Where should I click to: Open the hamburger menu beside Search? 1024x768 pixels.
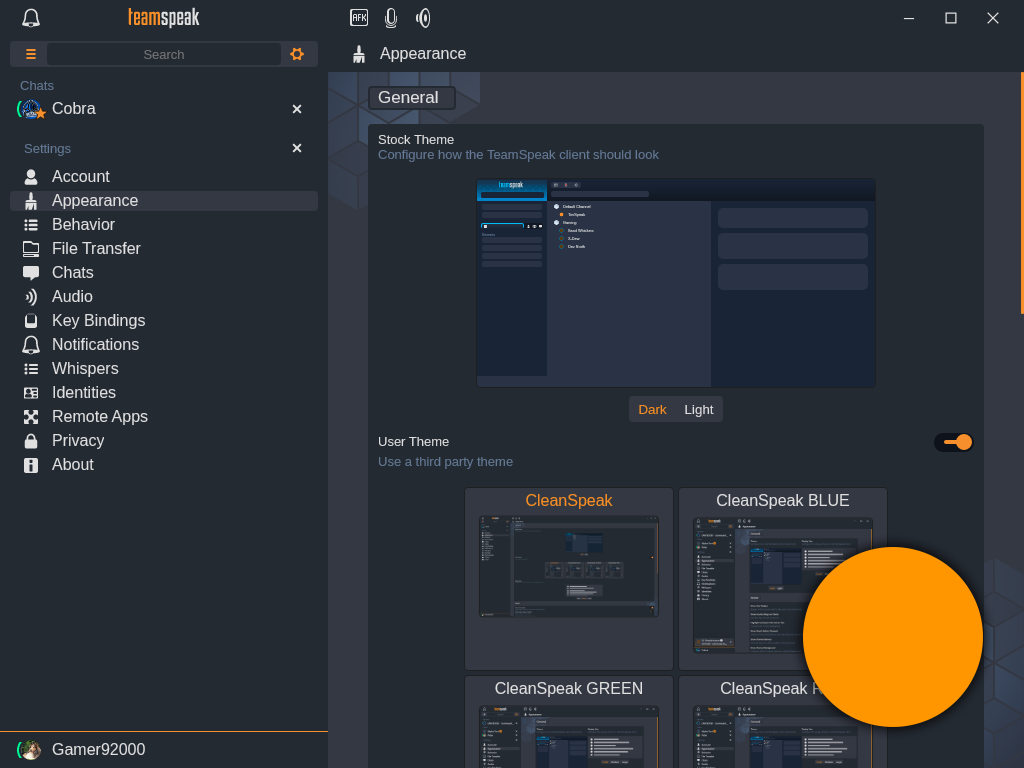tap(30, 54)
